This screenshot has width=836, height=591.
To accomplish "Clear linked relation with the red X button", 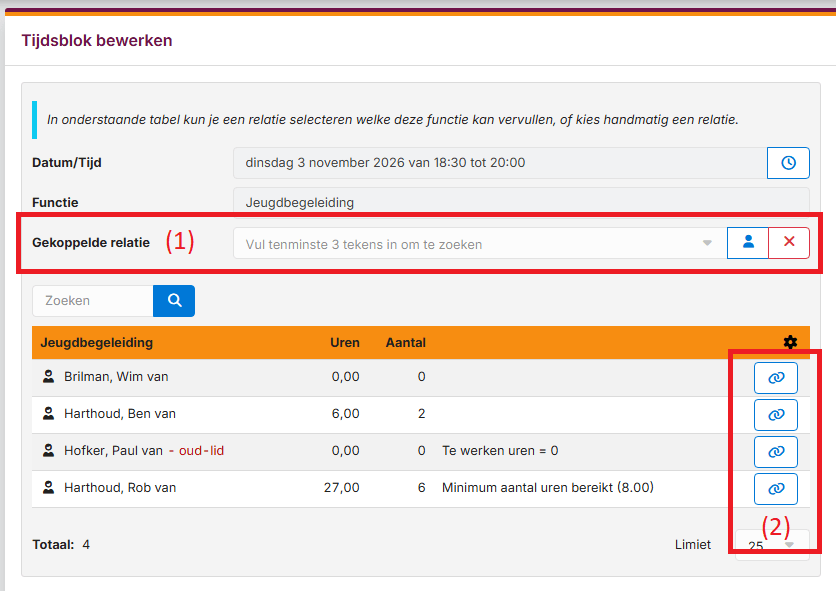I will tap(789, 243).
